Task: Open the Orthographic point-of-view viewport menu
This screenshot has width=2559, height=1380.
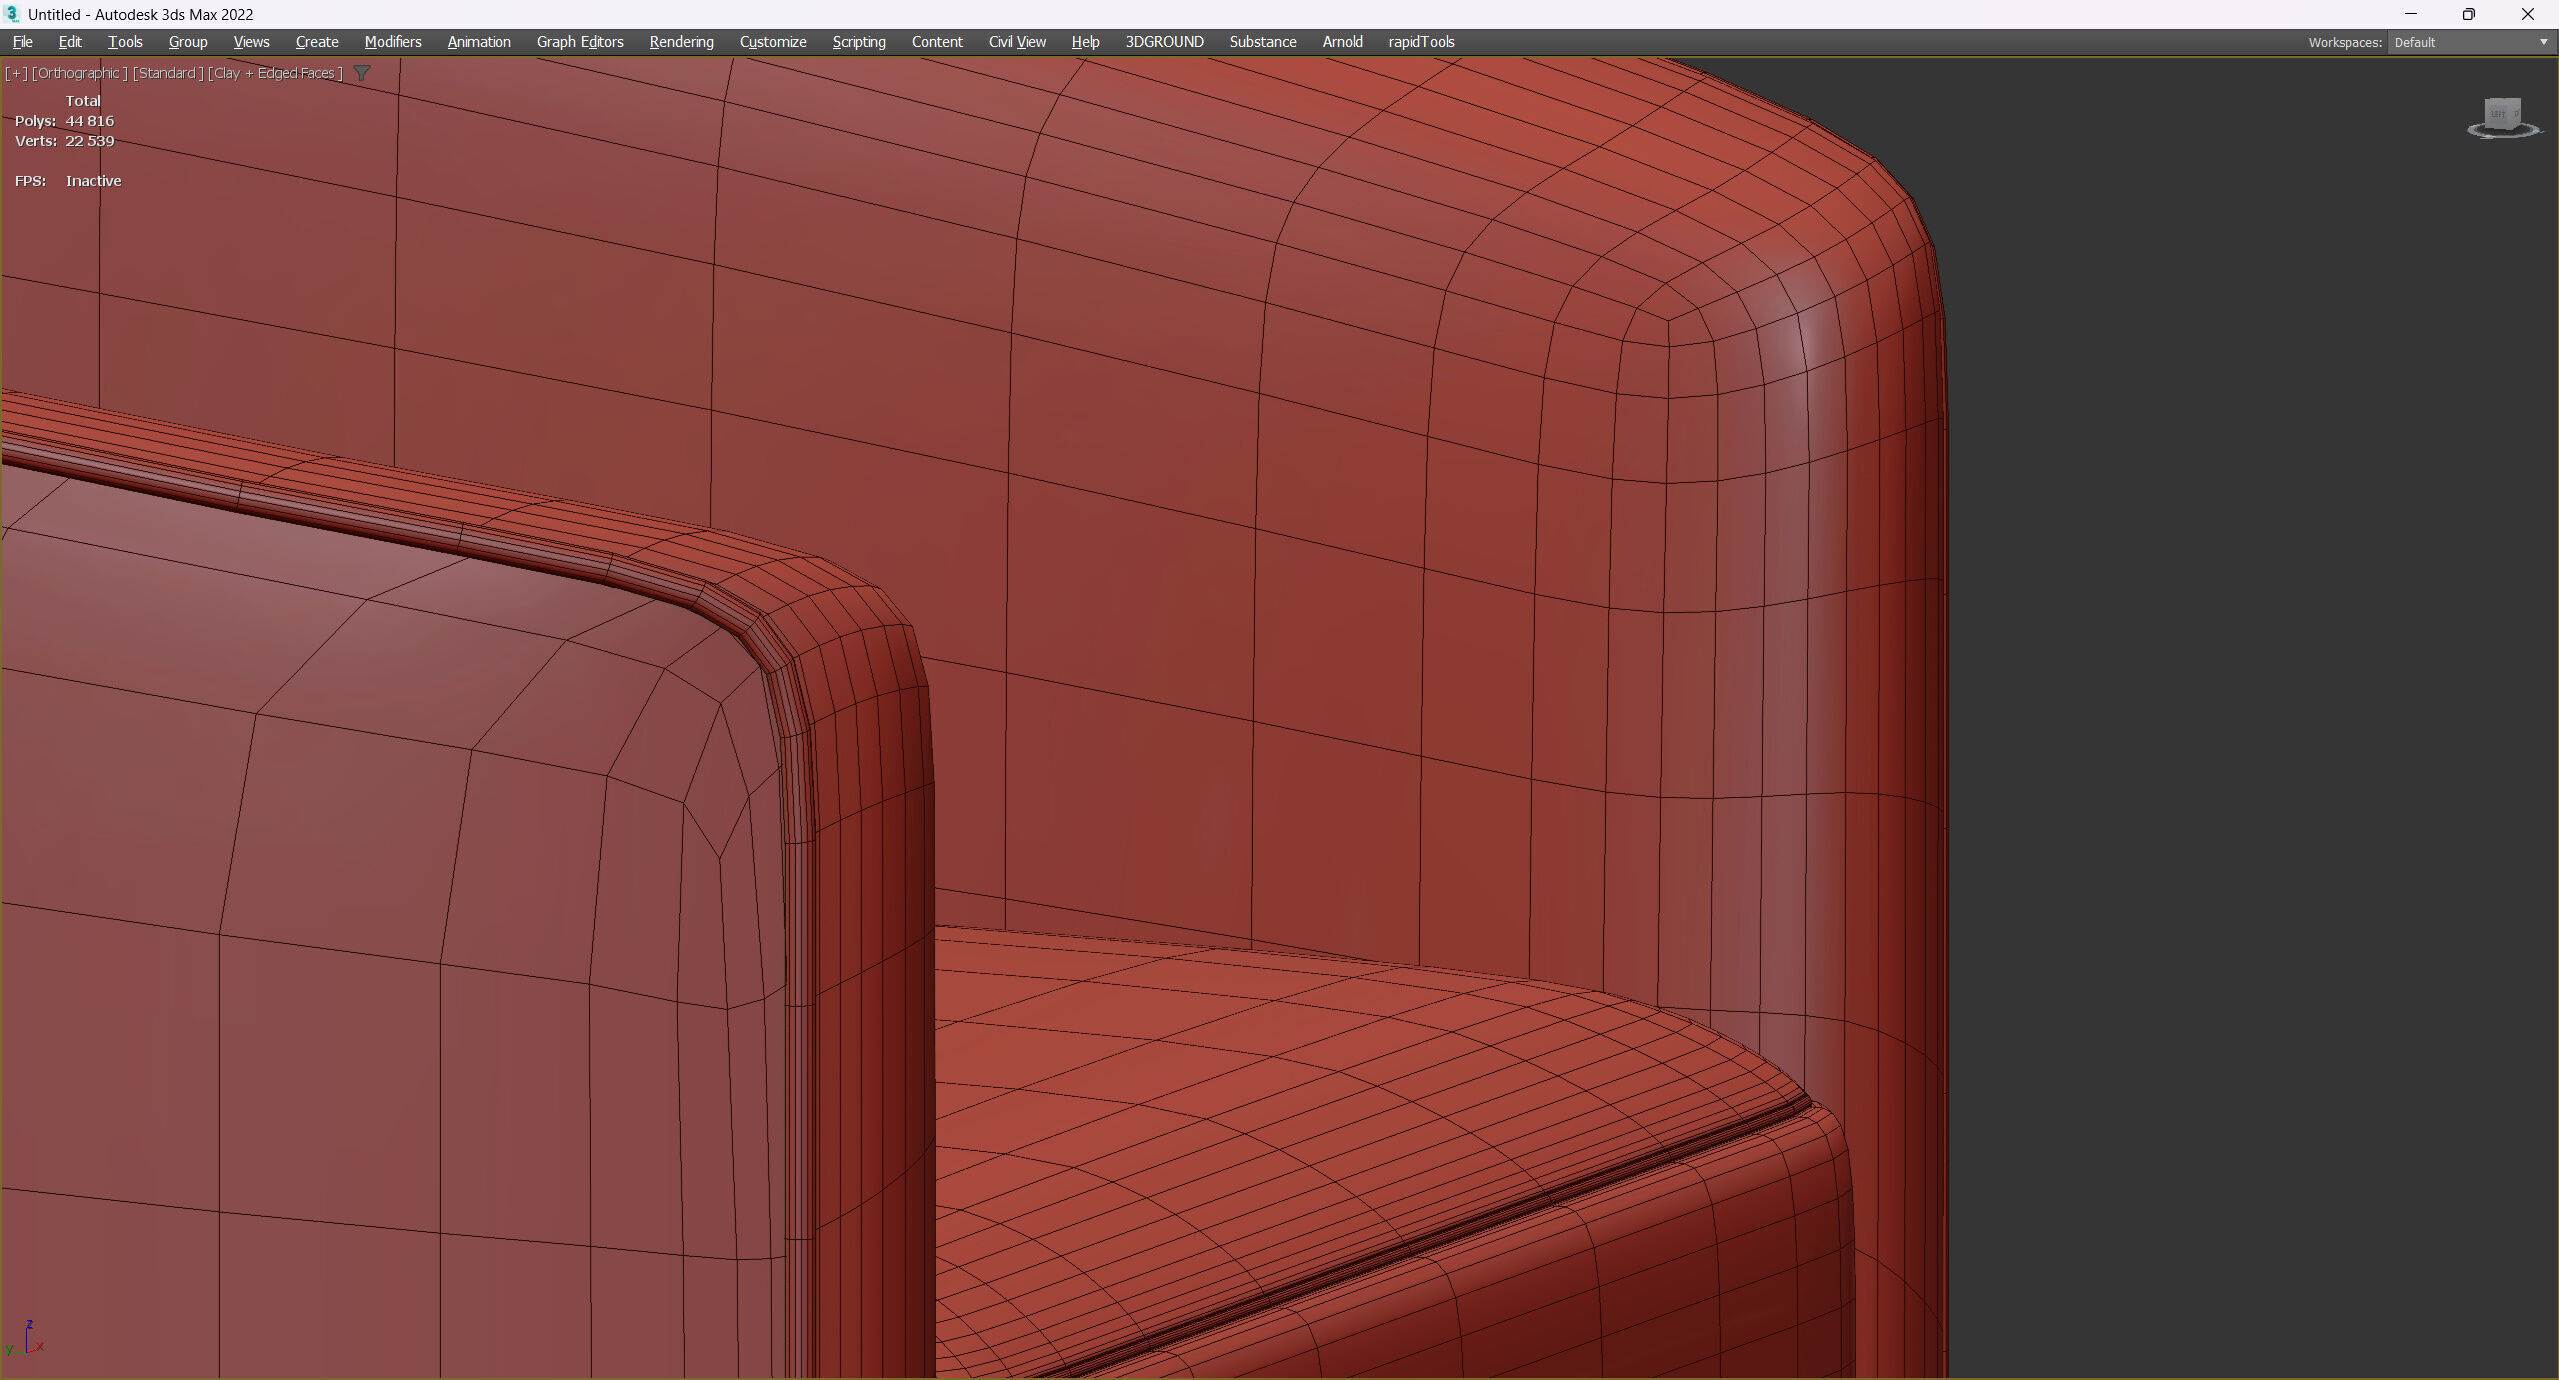Action: pos(80,73)
